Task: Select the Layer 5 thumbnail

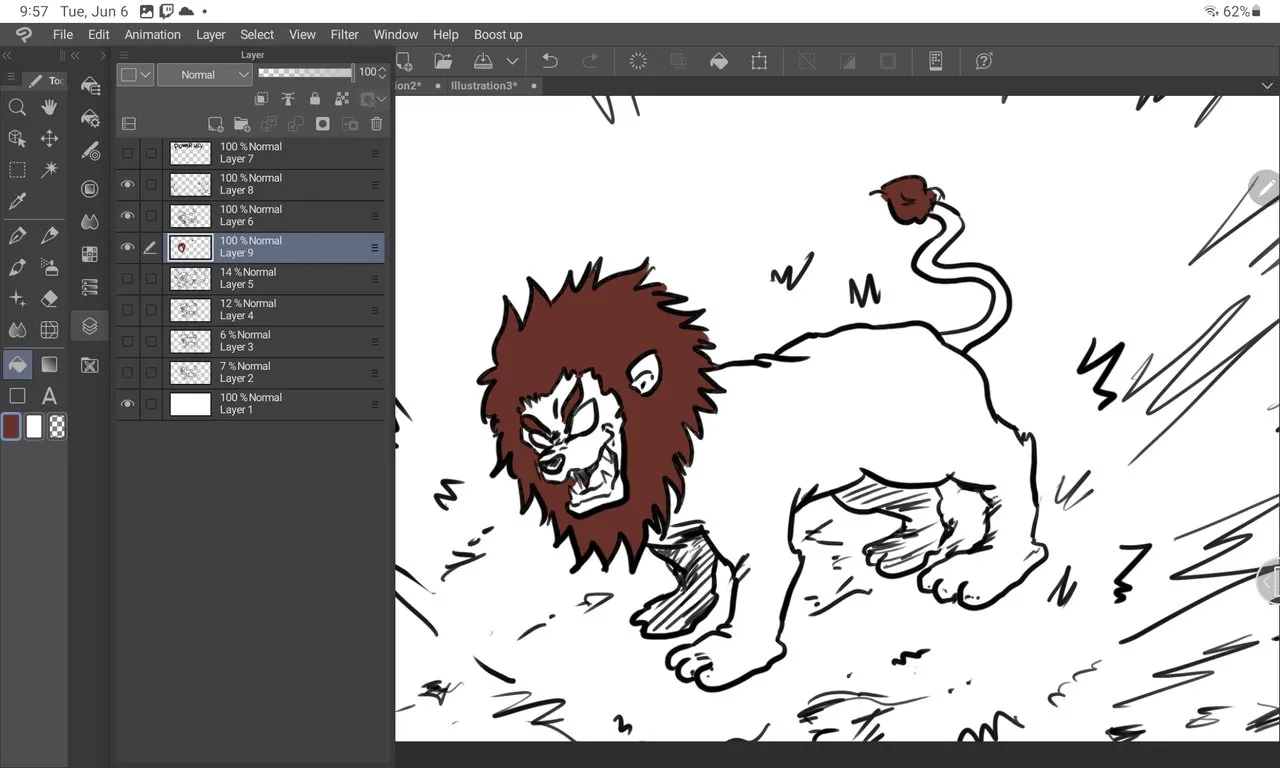Action: (x=190, y=278)
